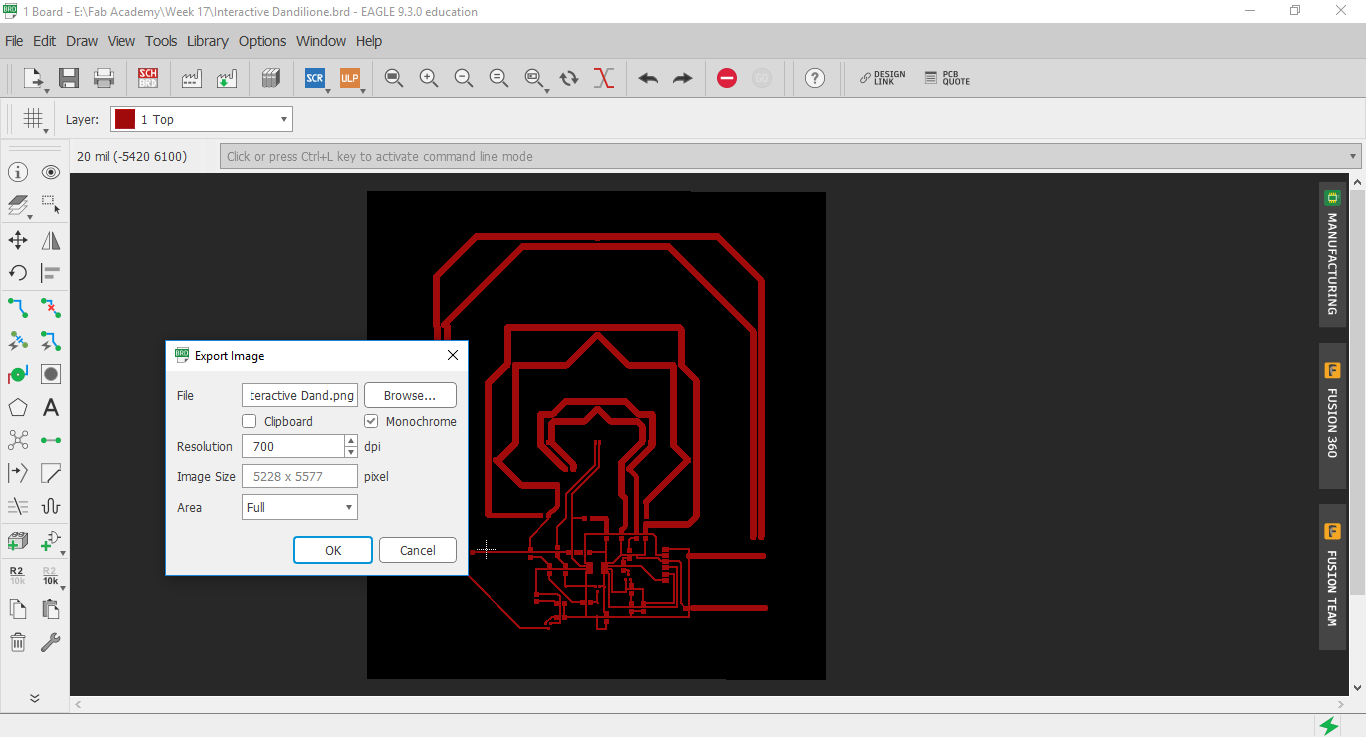1366x737 pixels.
Task: Click the Save disk icon
Action: pos(69,78)
